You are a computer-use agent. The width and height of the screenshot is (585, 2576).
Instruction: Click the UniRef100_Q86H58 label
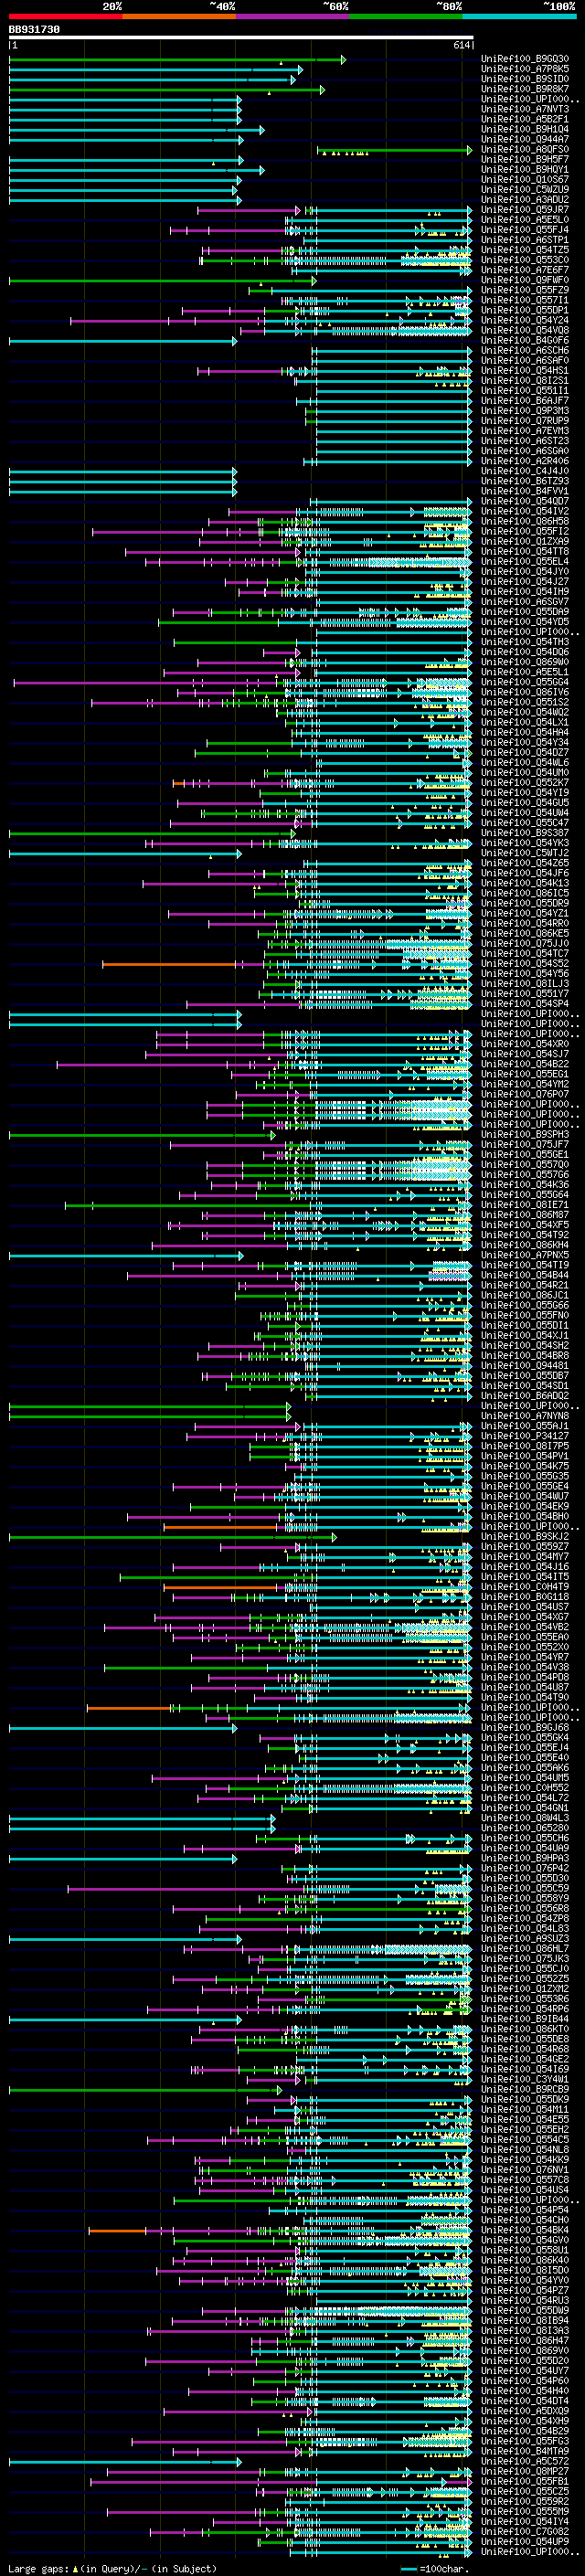pos(525,521)
